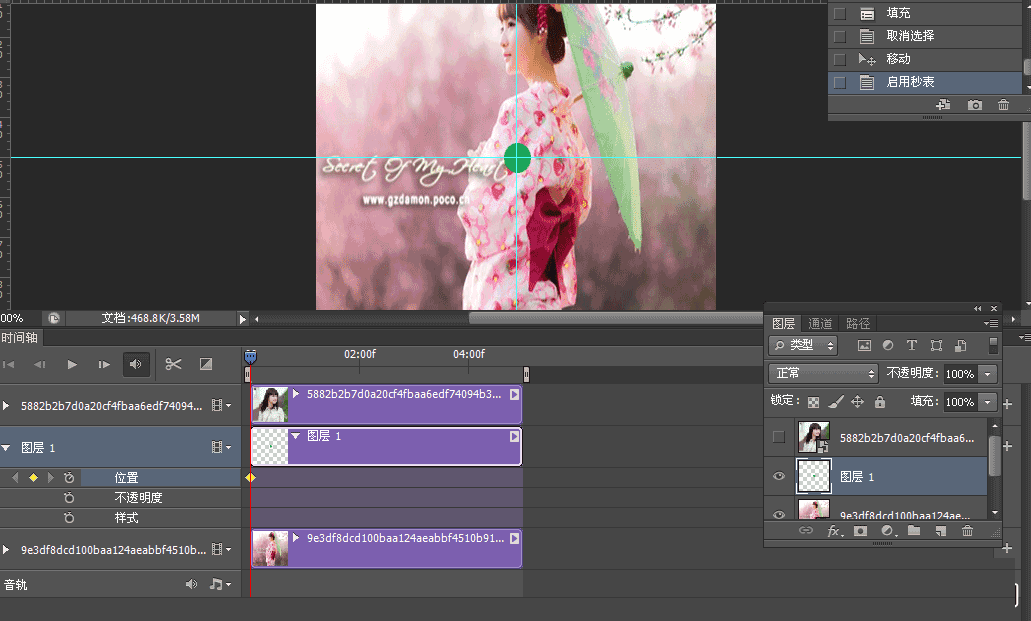1031x621 pixels.
Task: Expand the 9e3df8dcd track in timeline list
Action: [6, 549]
